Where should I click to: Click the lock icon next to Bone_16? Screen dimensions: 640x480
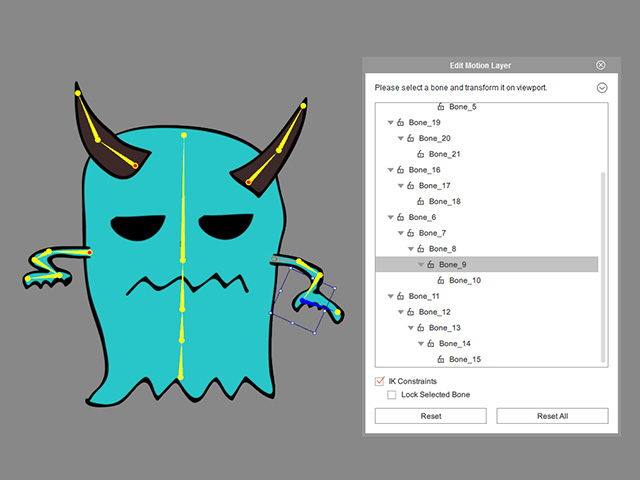(401, 170)
